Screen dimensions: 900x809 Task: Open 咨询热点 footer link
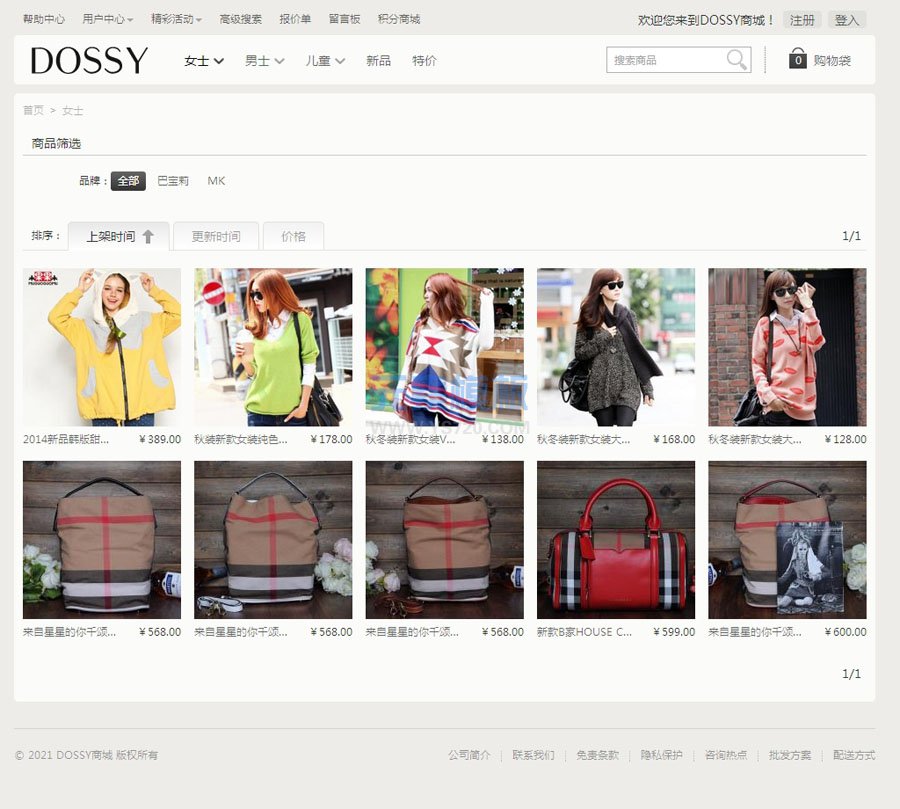(x=726, y=755)
